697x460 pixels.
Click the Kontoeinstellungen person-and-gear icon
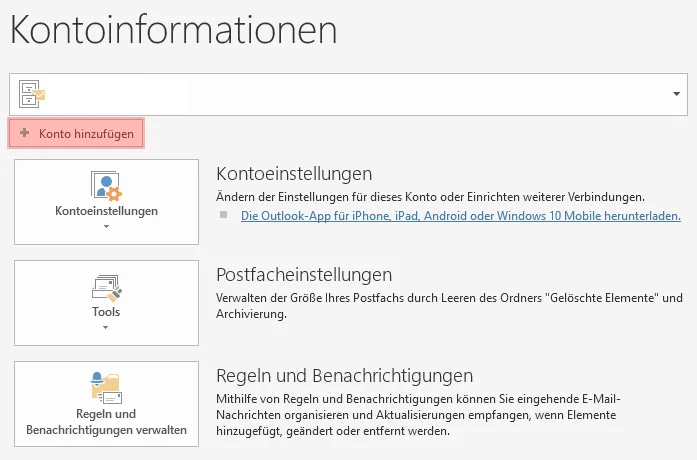106,186
